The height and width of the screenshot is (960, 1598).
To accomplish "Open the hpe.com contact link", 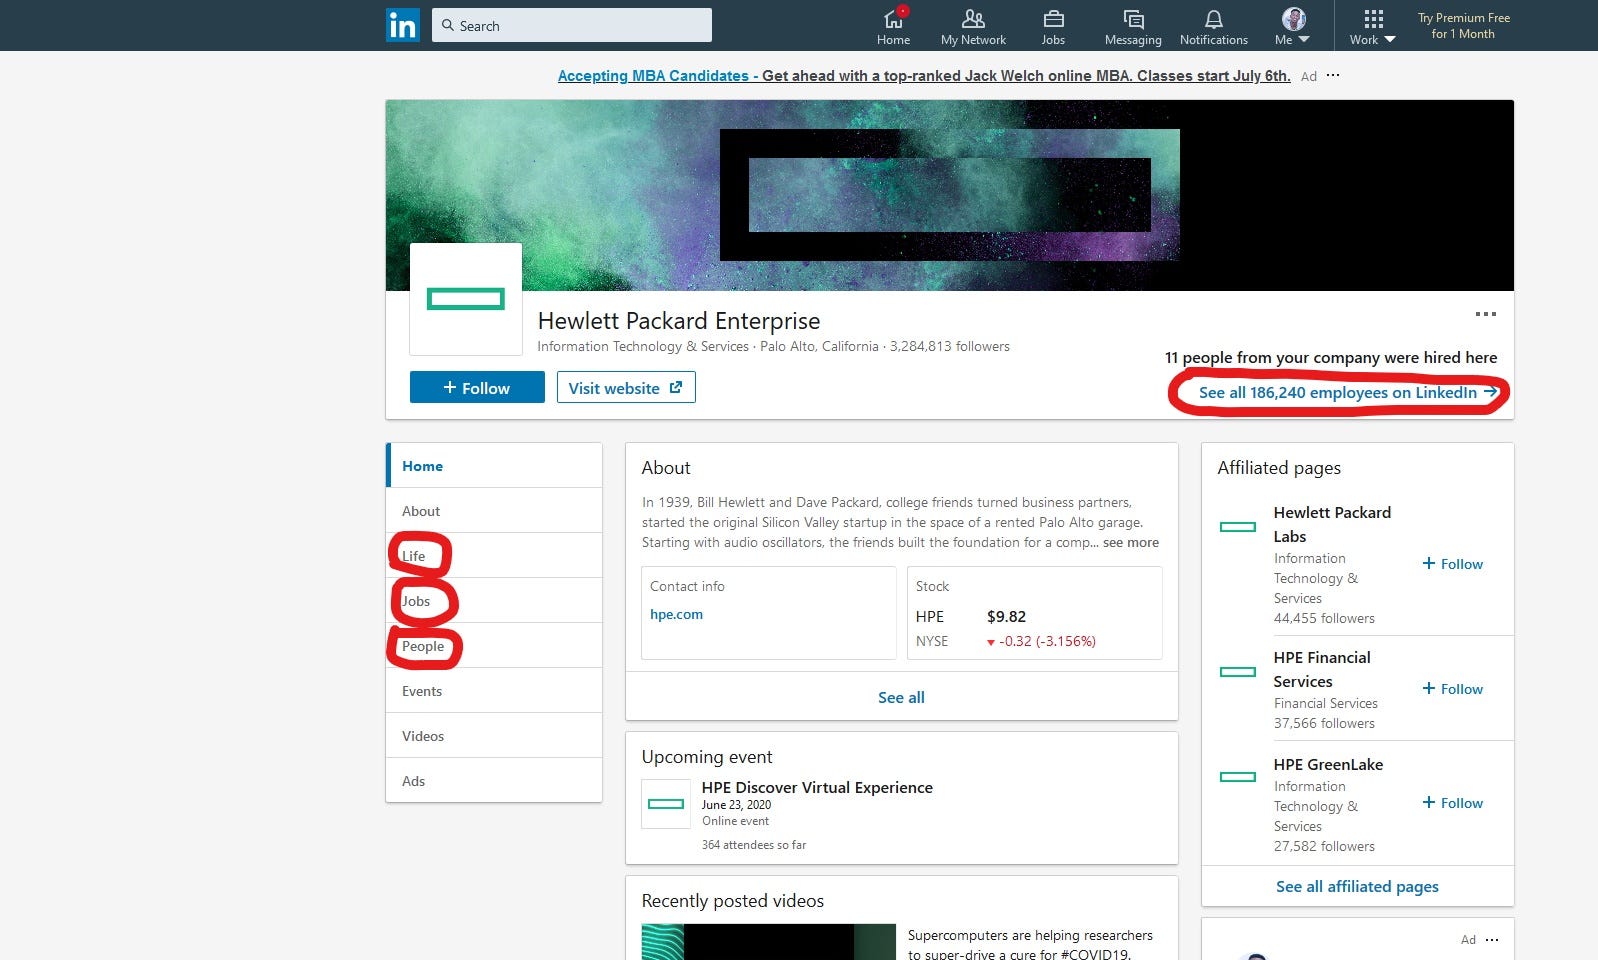I will (x=676, y=614).
